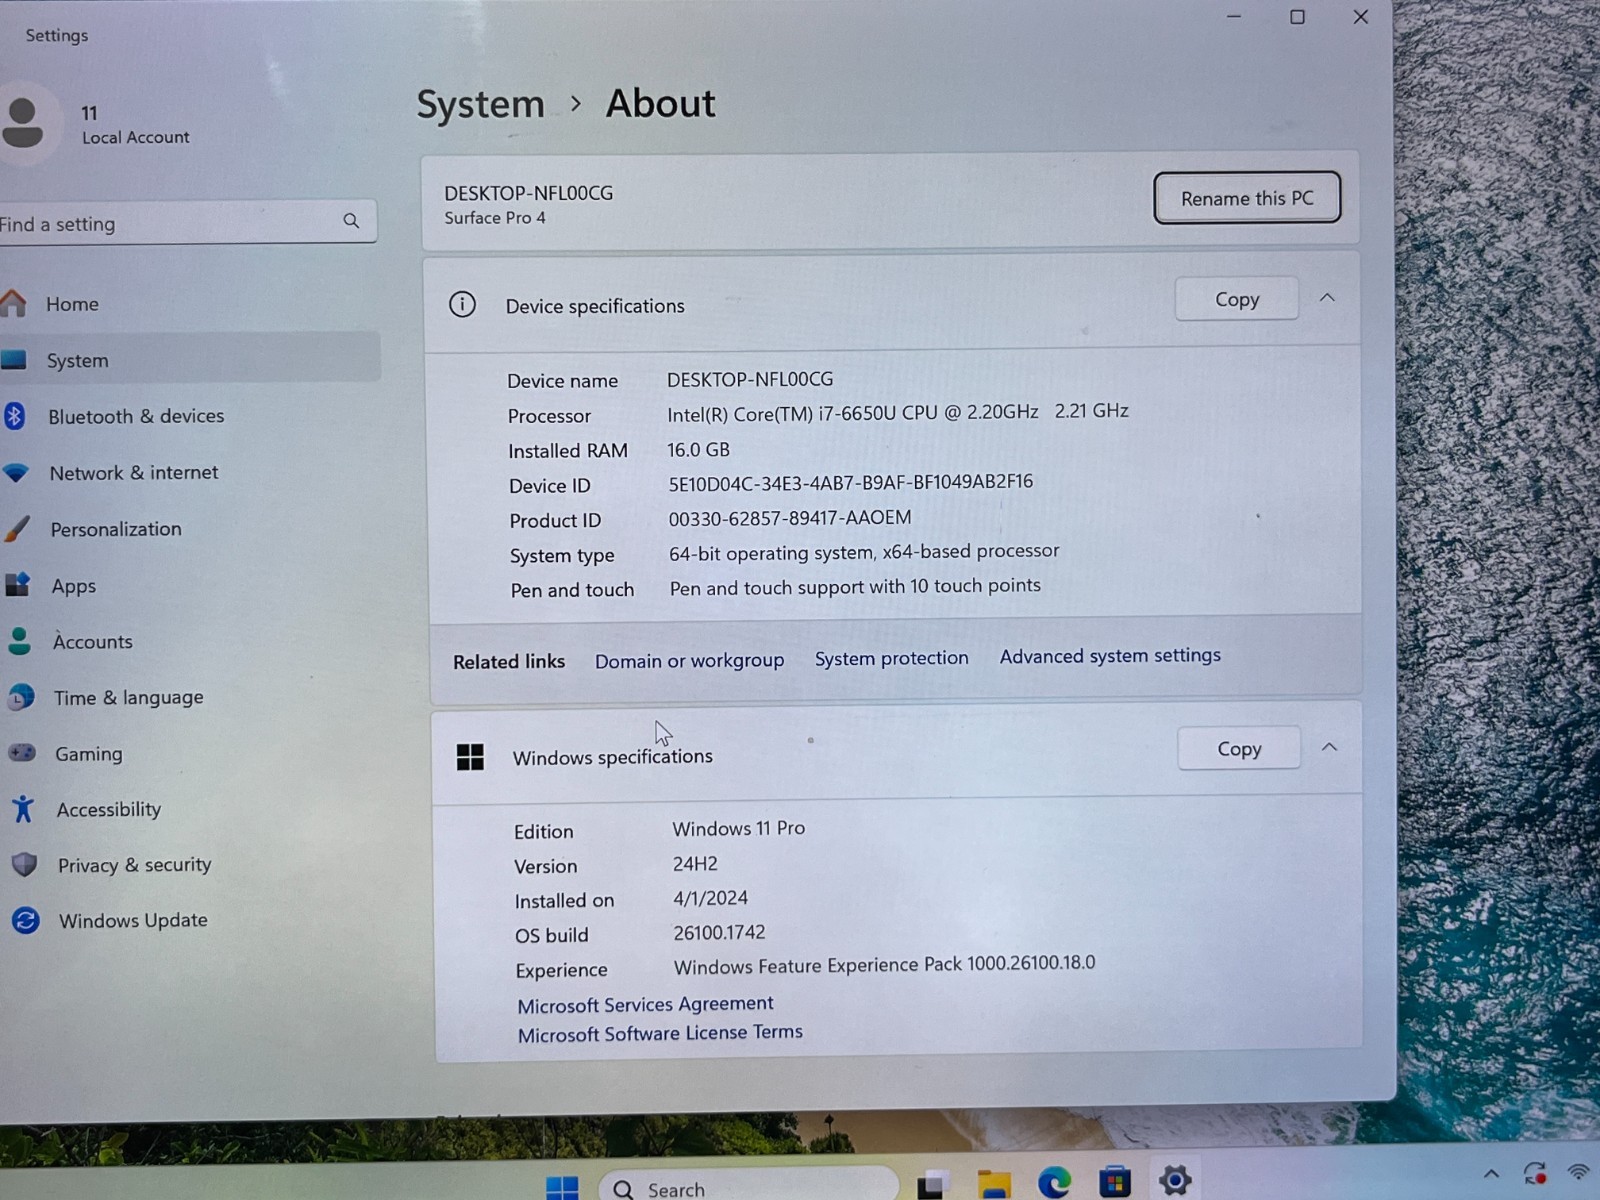Open the Start menu from taskbar

(x=562, y=1187)
